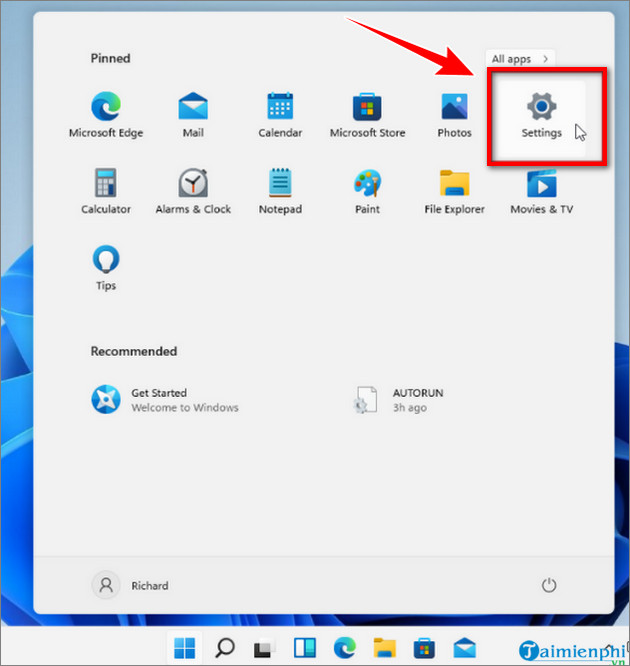Open File Explorer from the taskbar
This screenshot has height=666, width=630.
click(x=384, y=648)
